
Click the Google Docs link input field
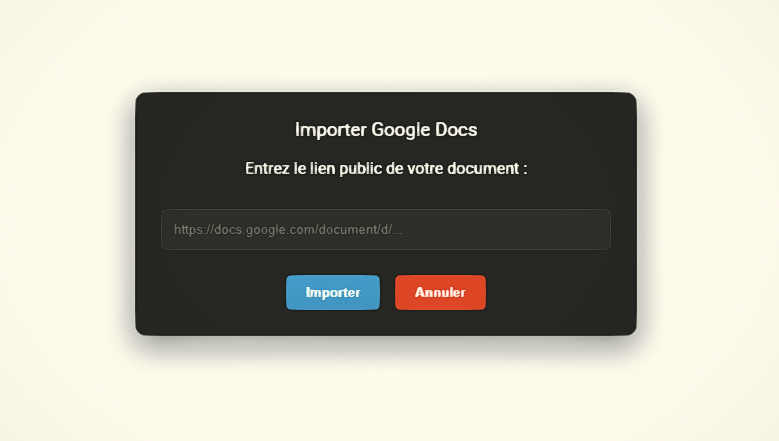pos(386,229)
